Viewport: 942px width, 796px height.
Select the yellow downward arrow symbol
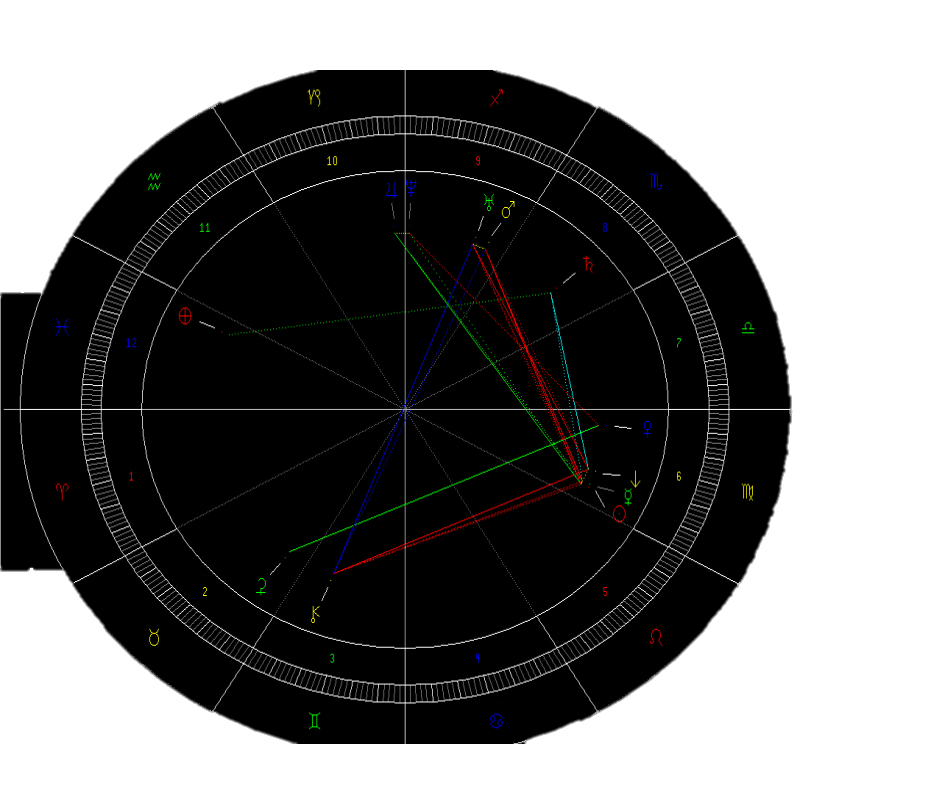point(636,479)
